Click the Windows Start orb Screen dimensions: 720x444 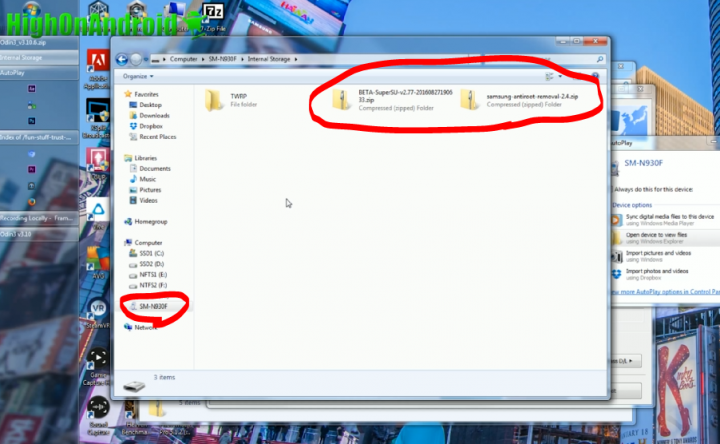(31, 9)
